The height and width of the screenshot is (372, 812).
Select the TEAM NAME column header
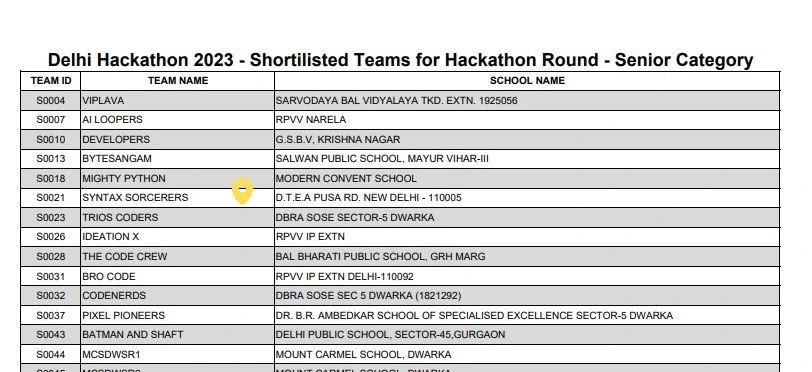178,81
